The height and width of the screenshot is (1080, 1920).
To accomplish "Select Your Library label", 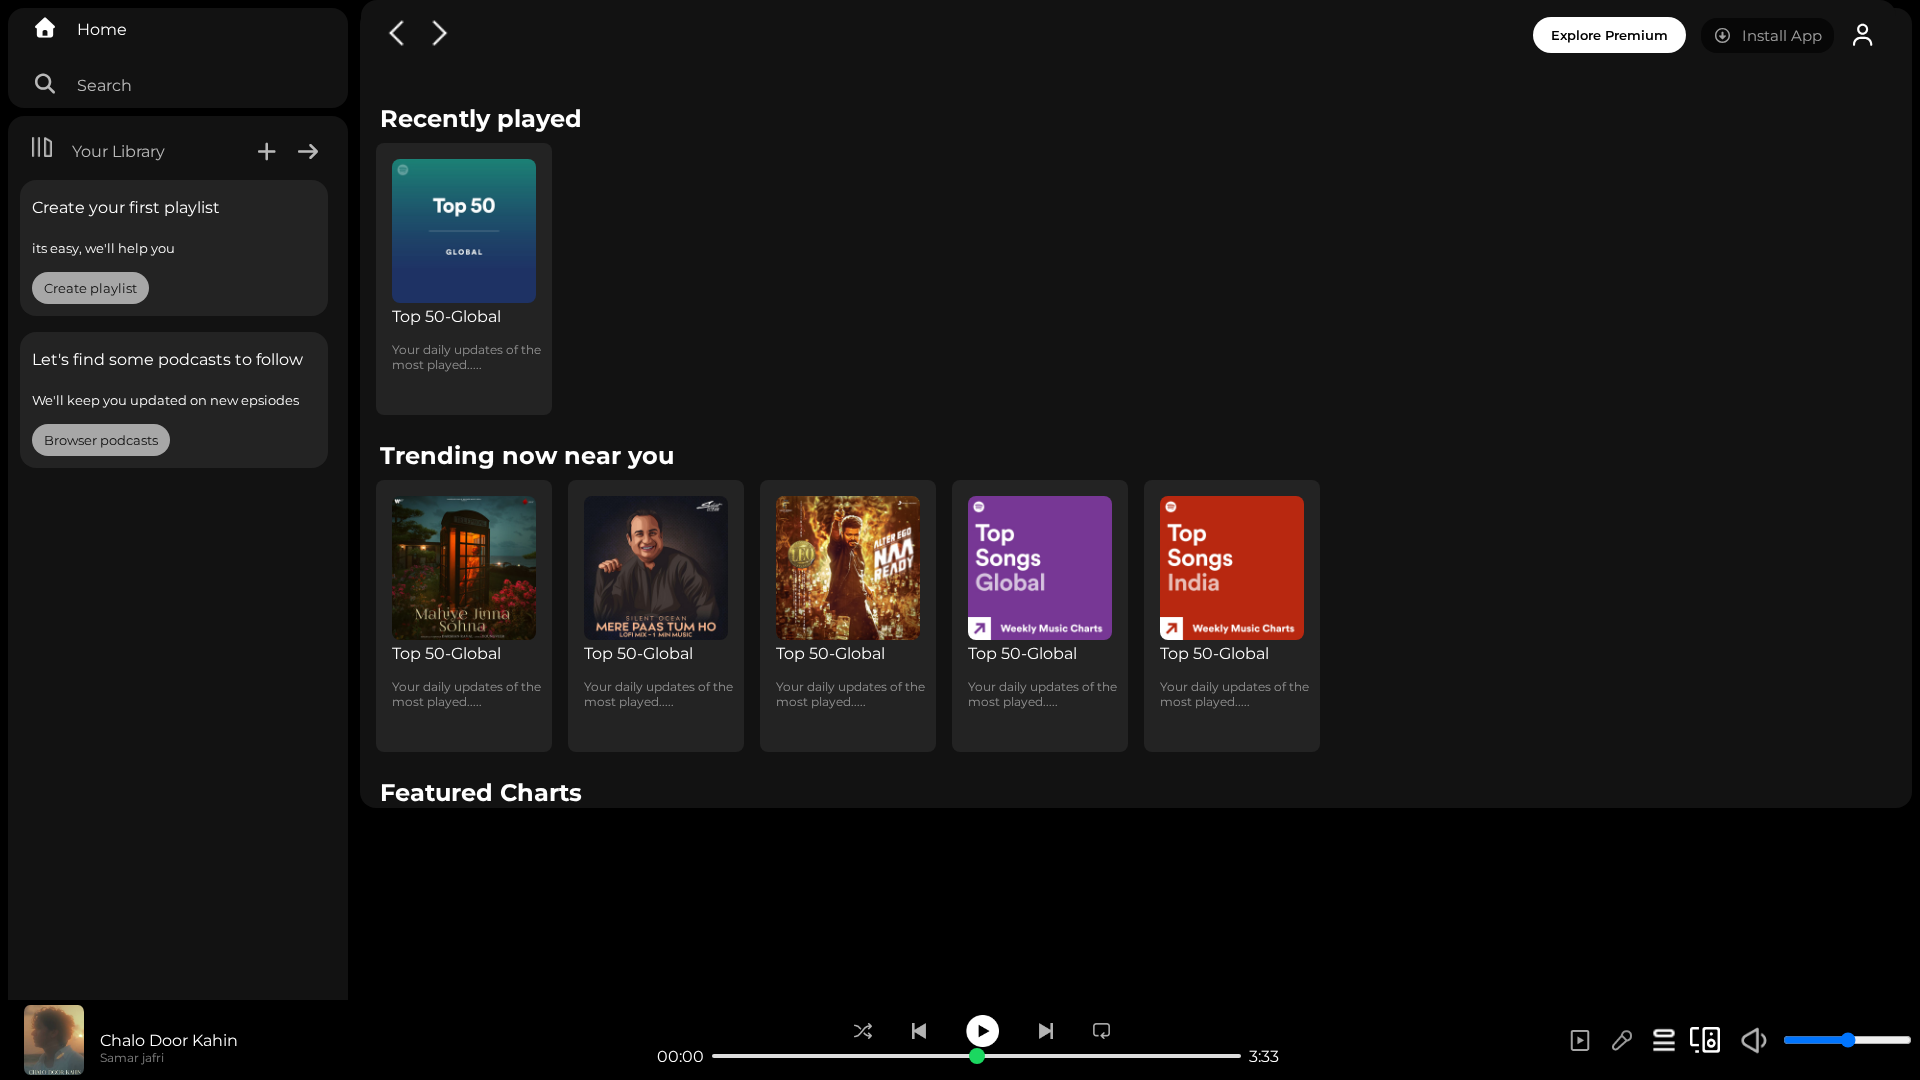I will 118,152.
